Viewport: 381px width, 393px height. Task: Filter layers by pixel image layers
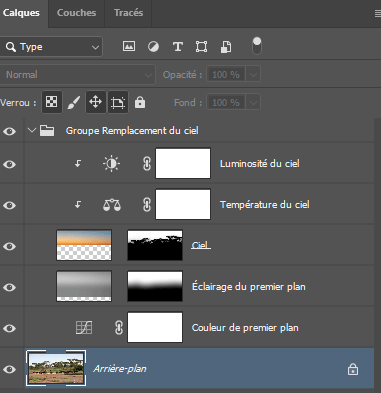[129, 46]
